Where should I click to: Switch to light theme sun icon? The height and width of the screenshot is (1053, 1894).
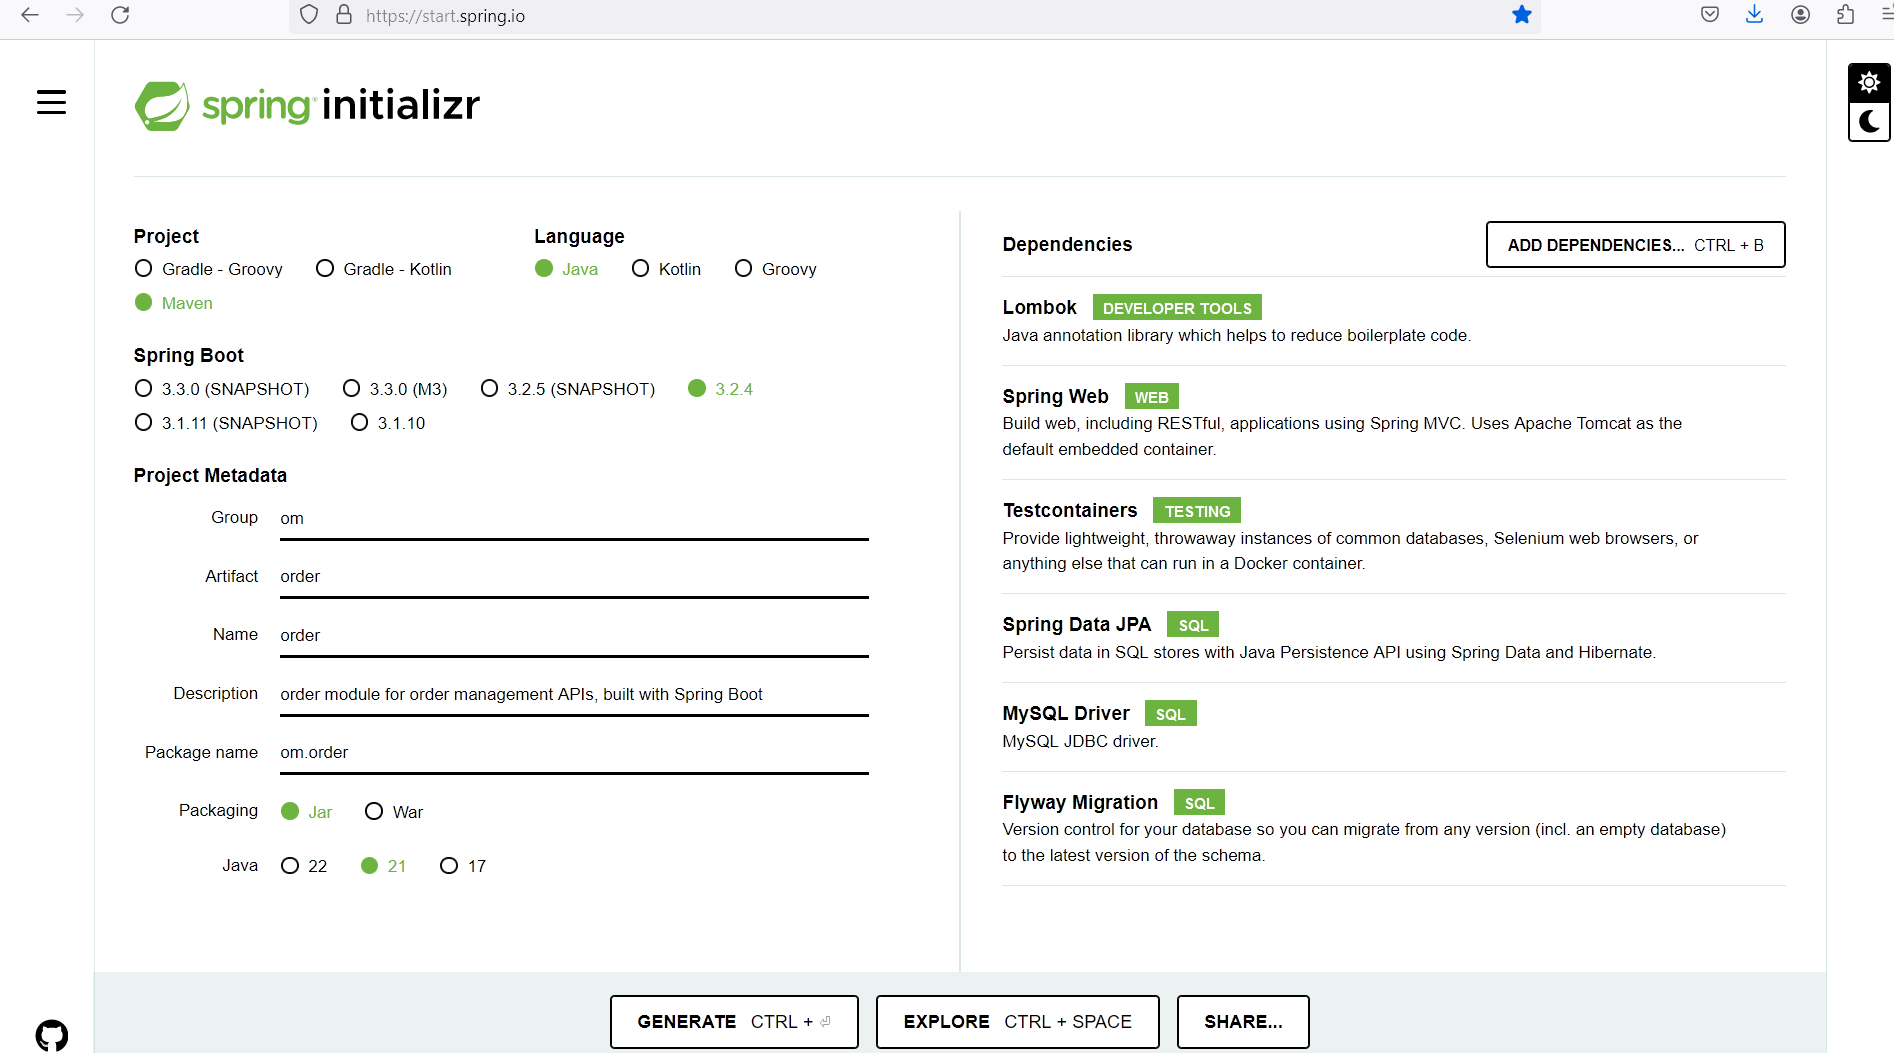click(1868, 83)
